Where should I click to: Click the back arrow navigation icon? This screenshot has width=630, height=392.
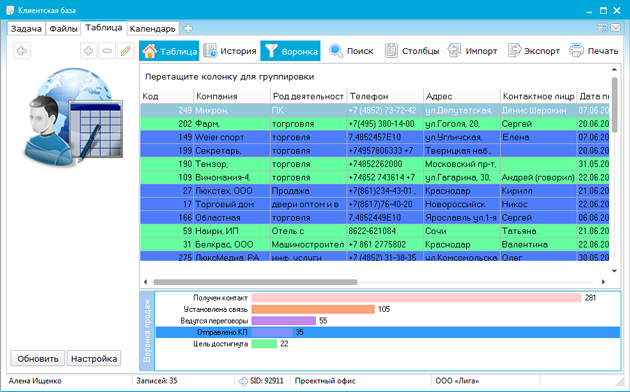pyautogui.click(x=22, y=51)
